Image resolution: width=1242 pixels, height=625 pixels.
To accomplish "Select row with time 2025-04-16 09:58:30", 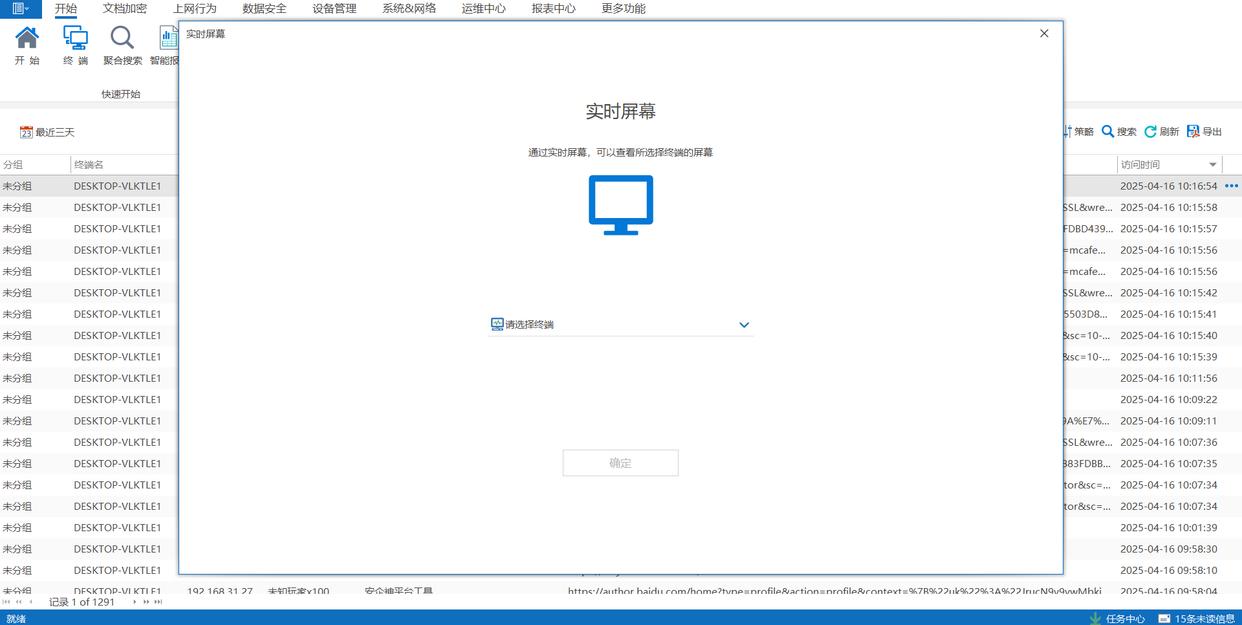I will pyautogui.click(x=1168, y=549).
